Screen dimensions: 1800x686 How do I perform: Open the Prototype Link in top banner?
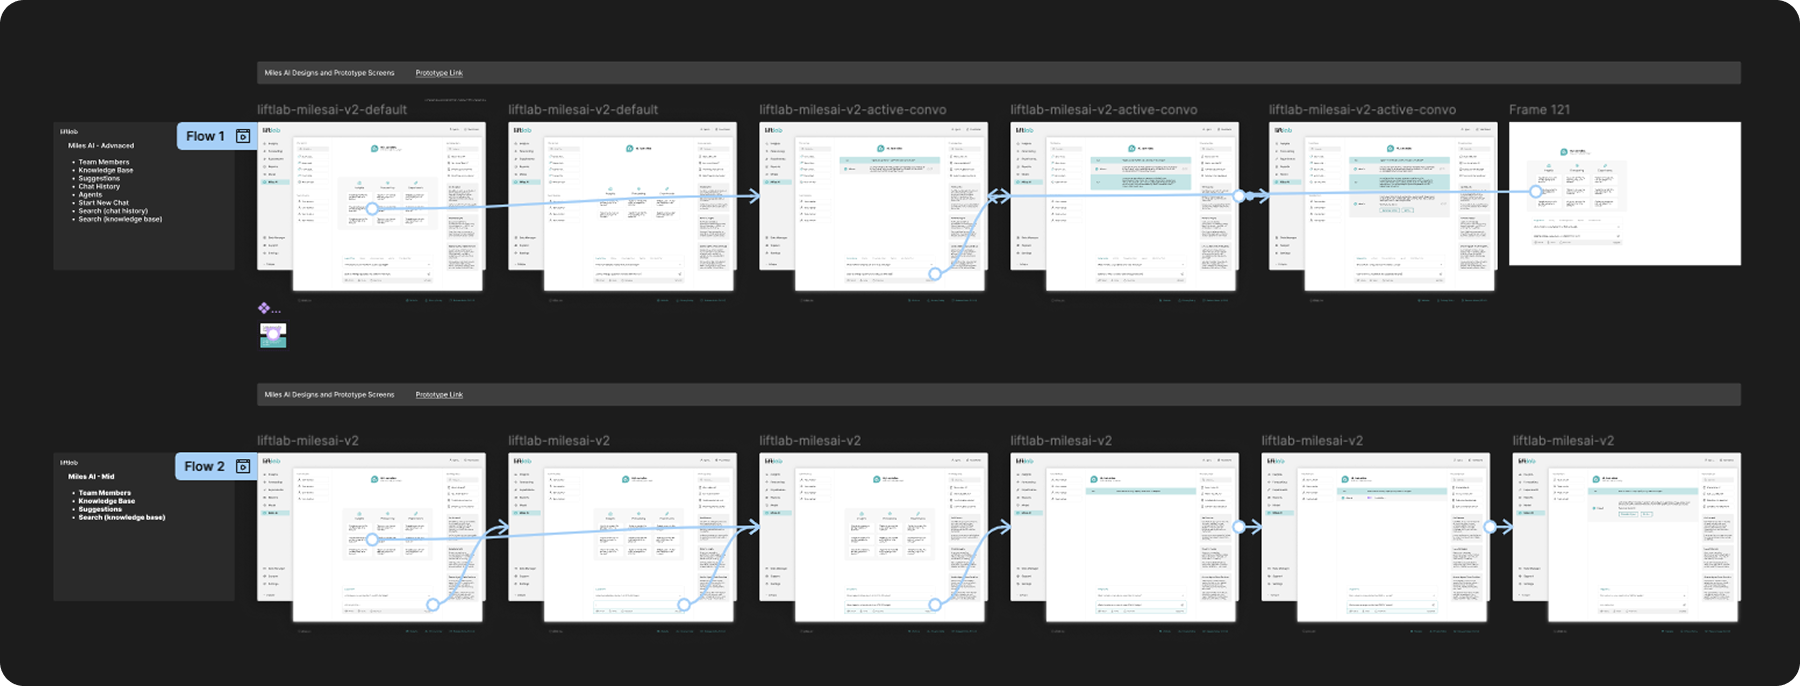coord(439,73)
